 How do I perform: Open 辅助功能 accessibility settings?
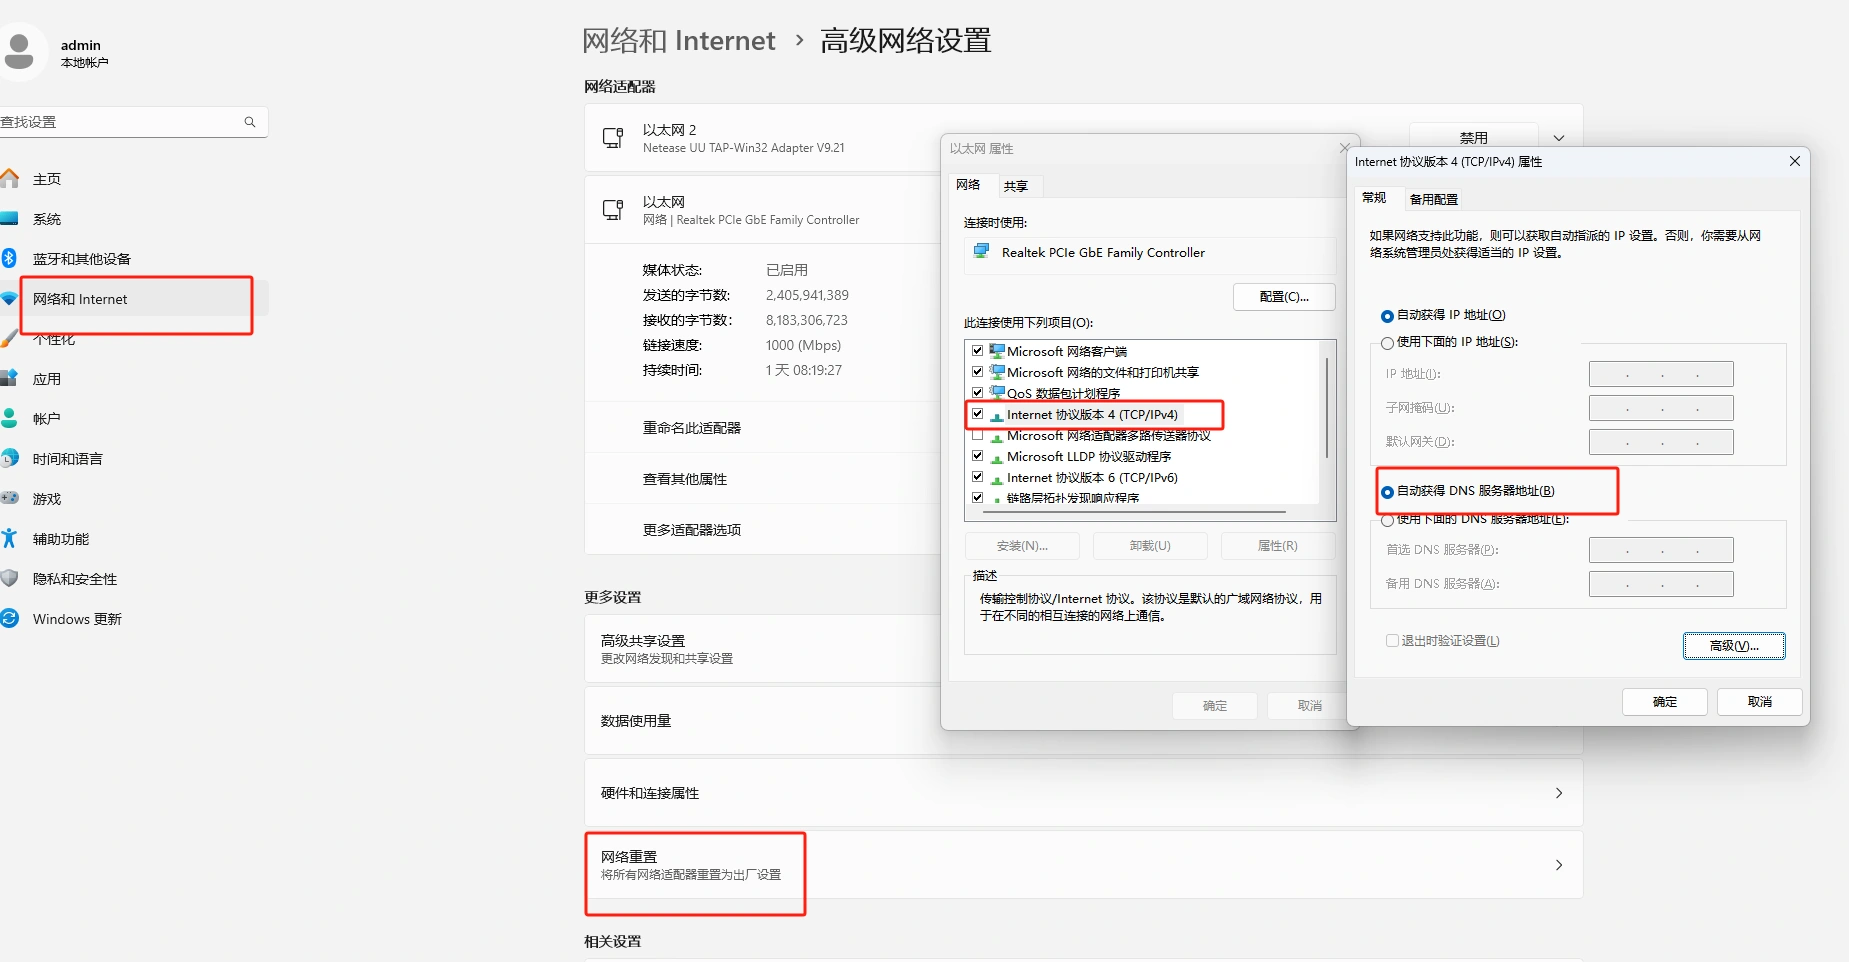point(61,539)
